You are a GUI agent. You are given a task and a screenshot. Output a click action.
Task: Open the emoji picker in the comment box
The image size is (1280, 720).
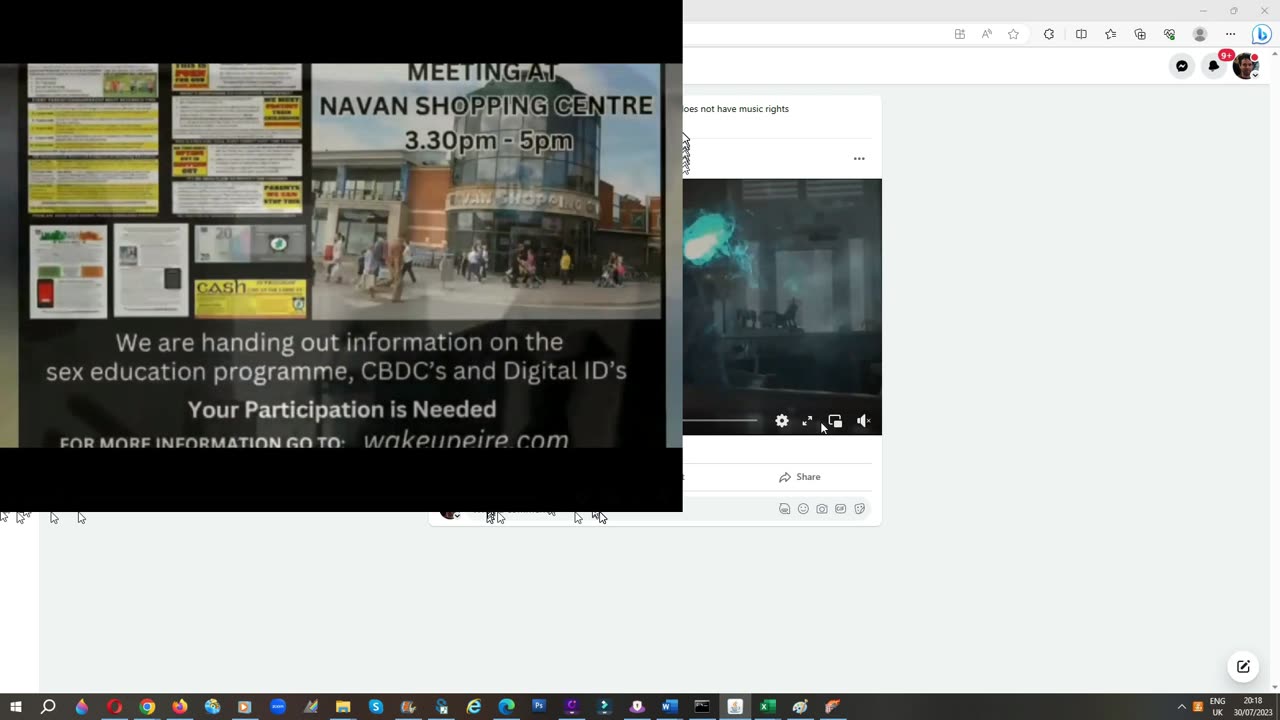[x=803, y=509]
